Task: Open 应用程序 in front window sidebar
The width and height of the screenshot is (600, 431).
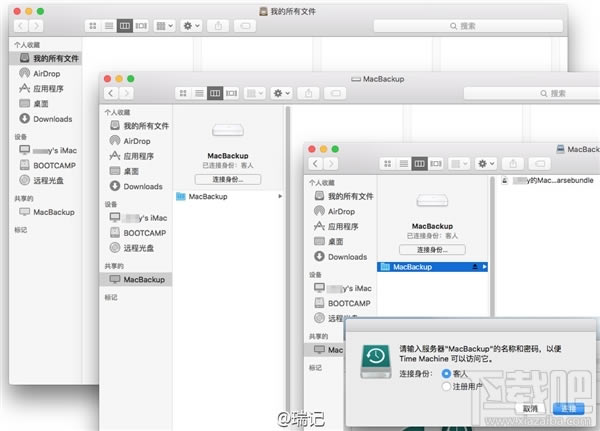Action: (x=341, y=226)
